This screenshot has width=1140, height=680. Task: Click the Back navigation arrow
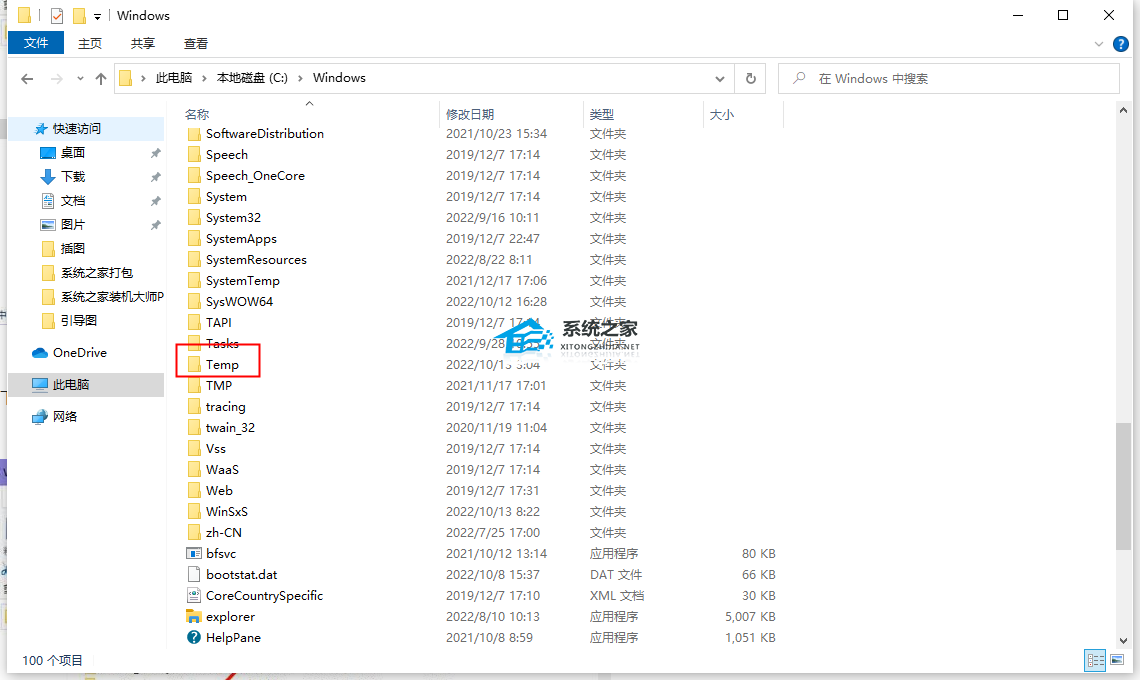tap(27, 79)
